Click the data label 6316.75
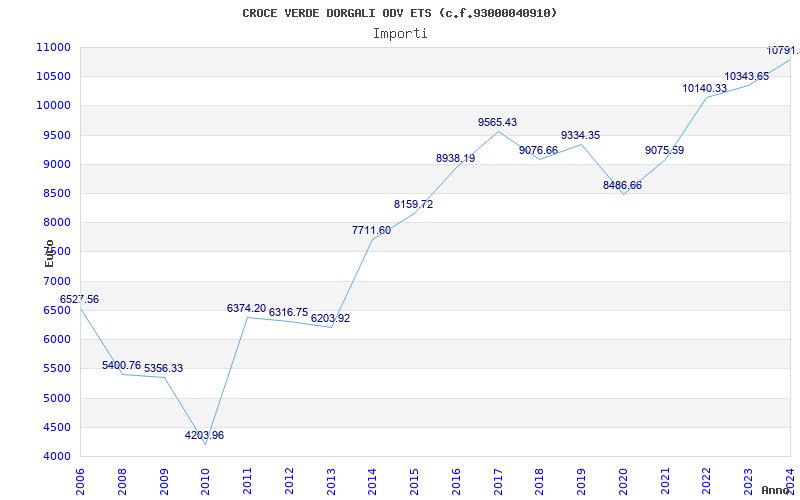800x500 pixels. point(288,312)
